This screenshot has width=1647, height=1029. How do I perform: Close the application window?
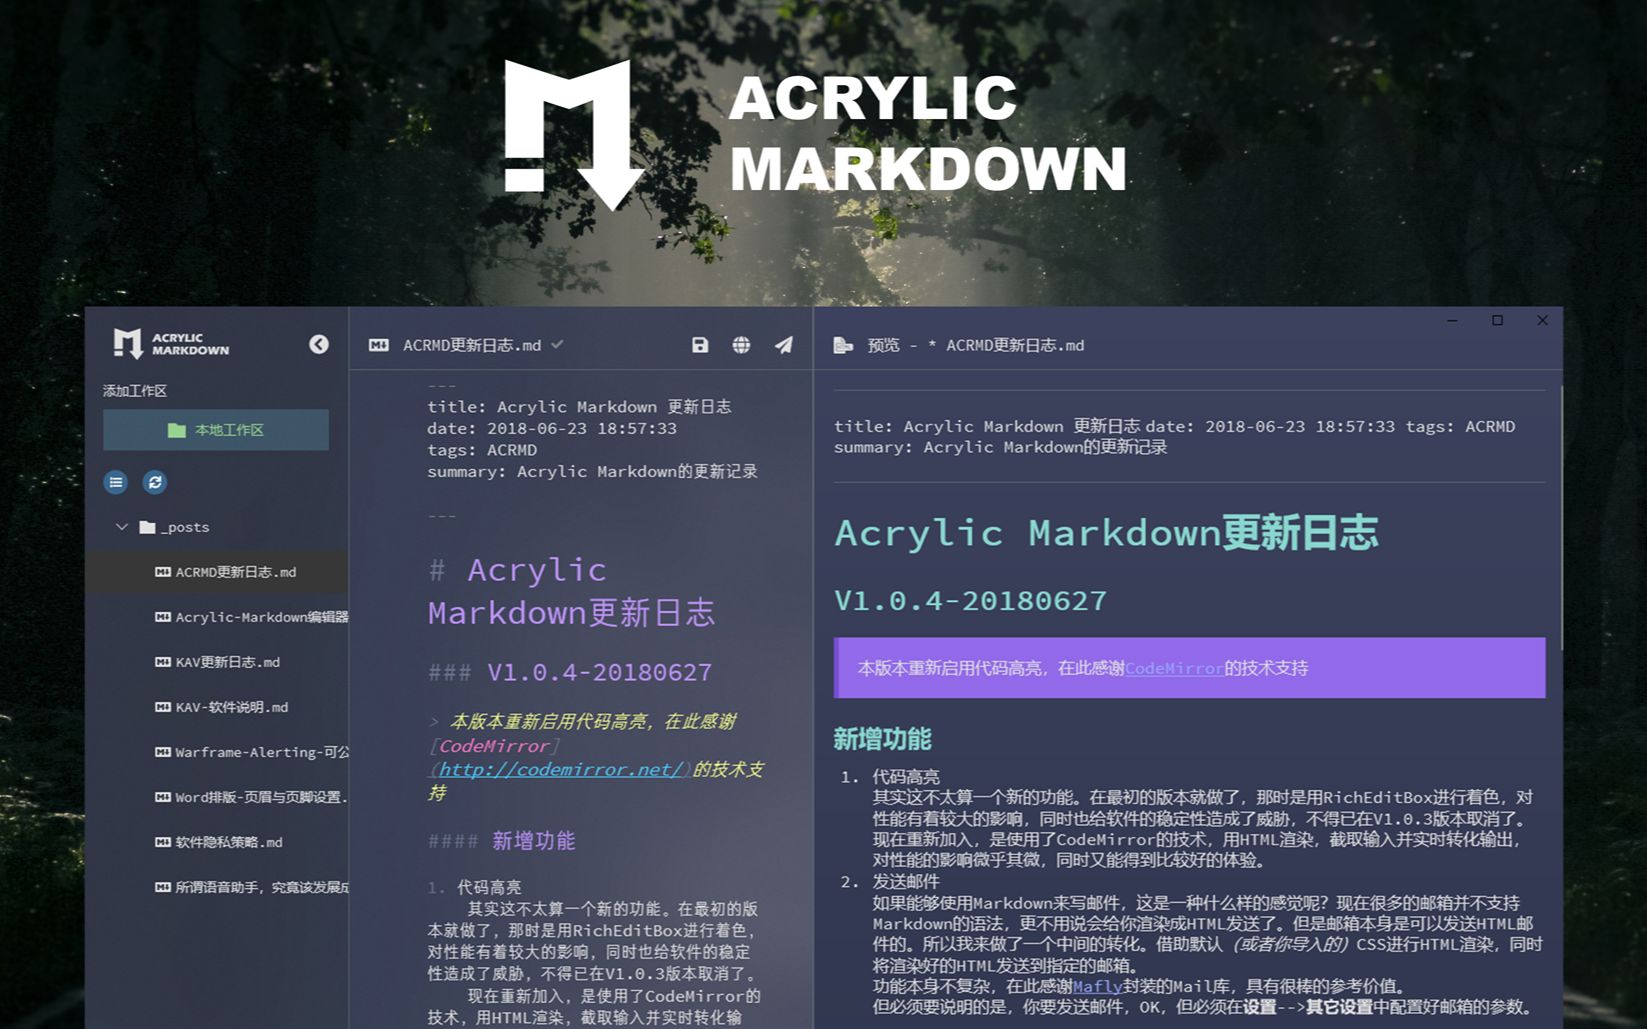1542,320
